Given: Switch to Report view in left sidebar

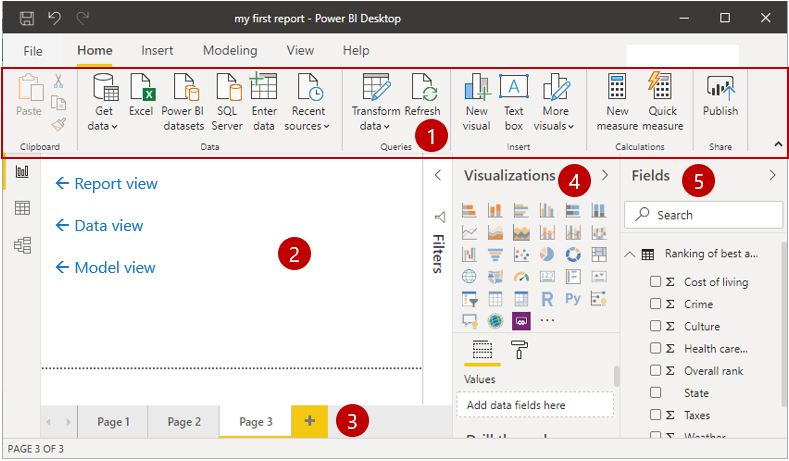Looking at the screenshot, I should pos(22,172).
